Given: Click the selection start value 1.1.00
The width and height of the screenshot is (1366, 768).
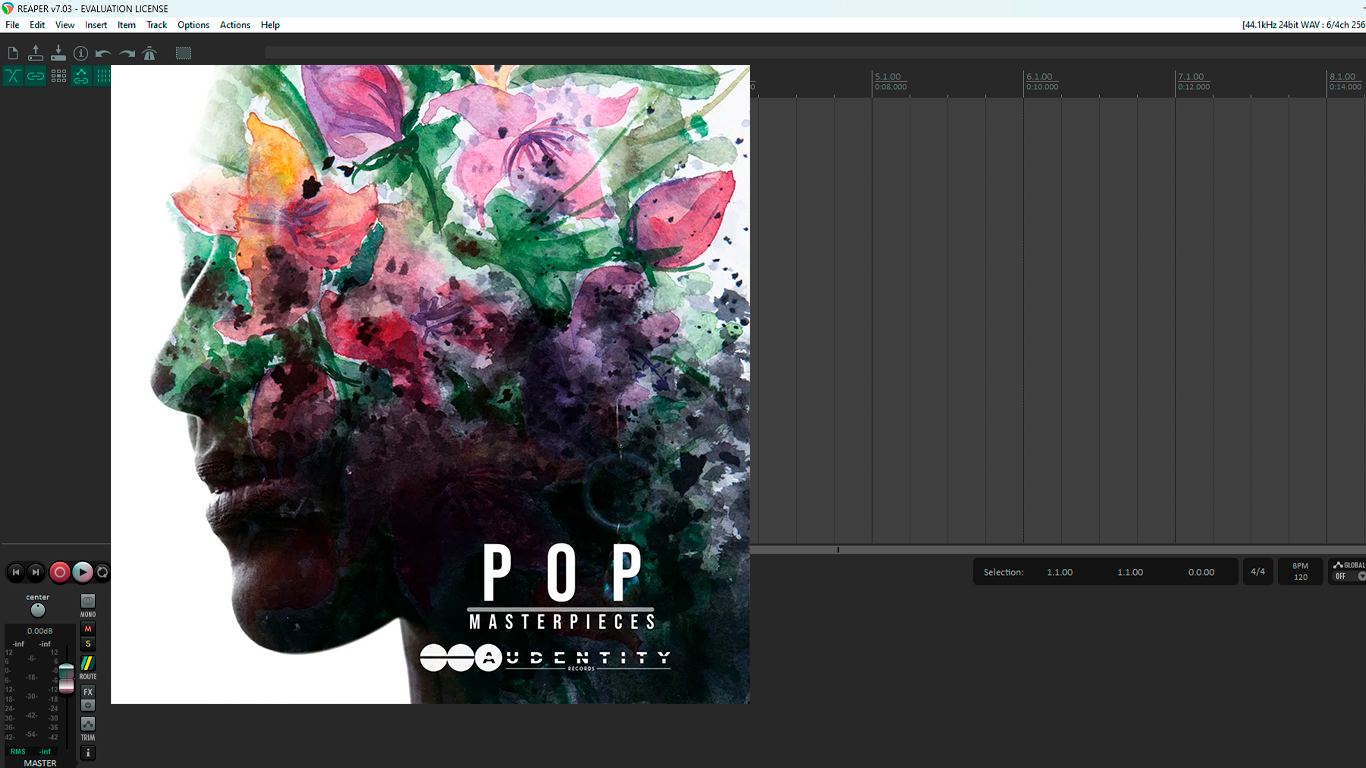Looking at the screenshot, I should tap(1060, 573).
